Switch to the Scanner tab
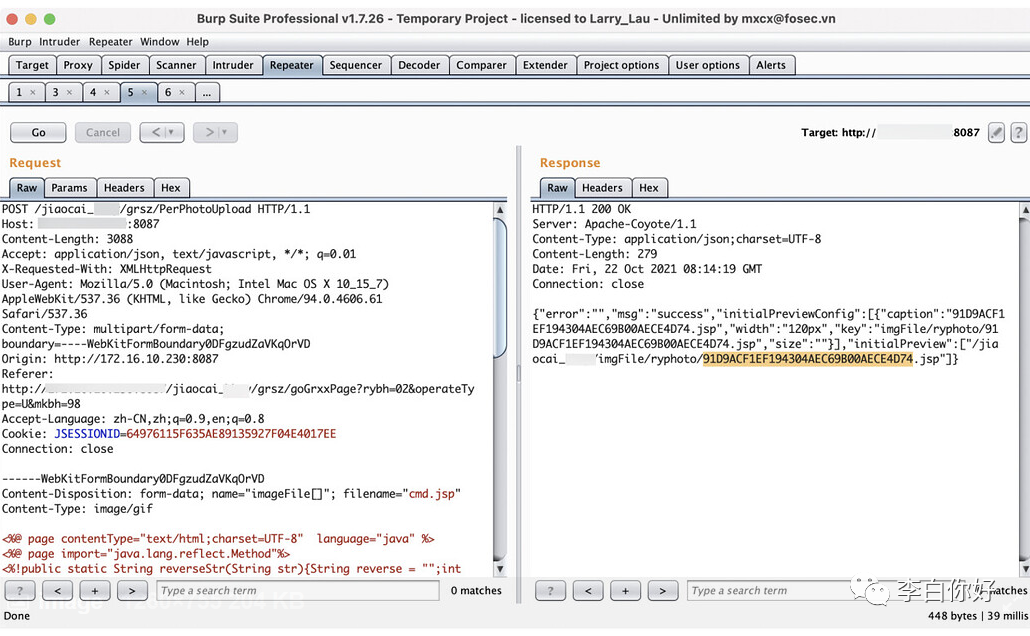Screen dimensions: 1030x636 point(176,65)
